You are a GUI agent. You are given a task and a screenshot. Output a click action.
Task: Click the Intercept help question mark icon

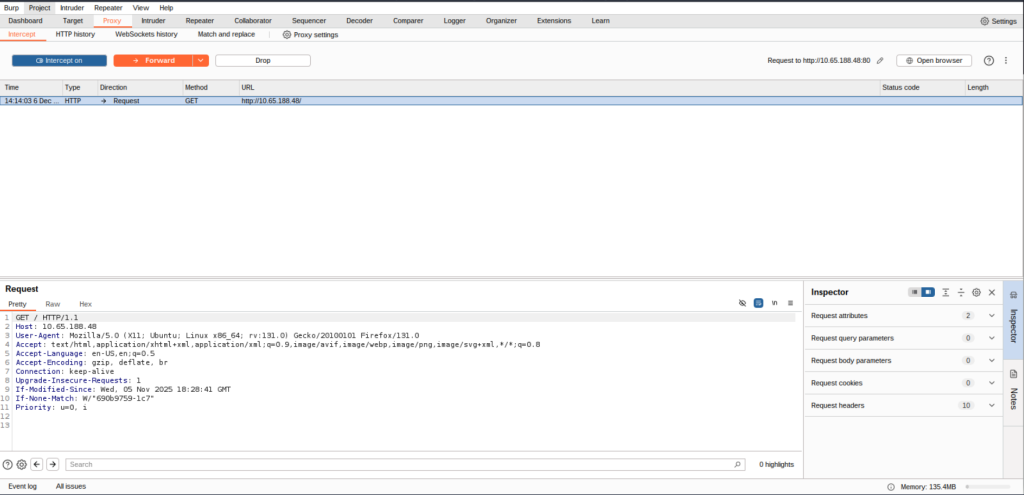tap(989, 60)
